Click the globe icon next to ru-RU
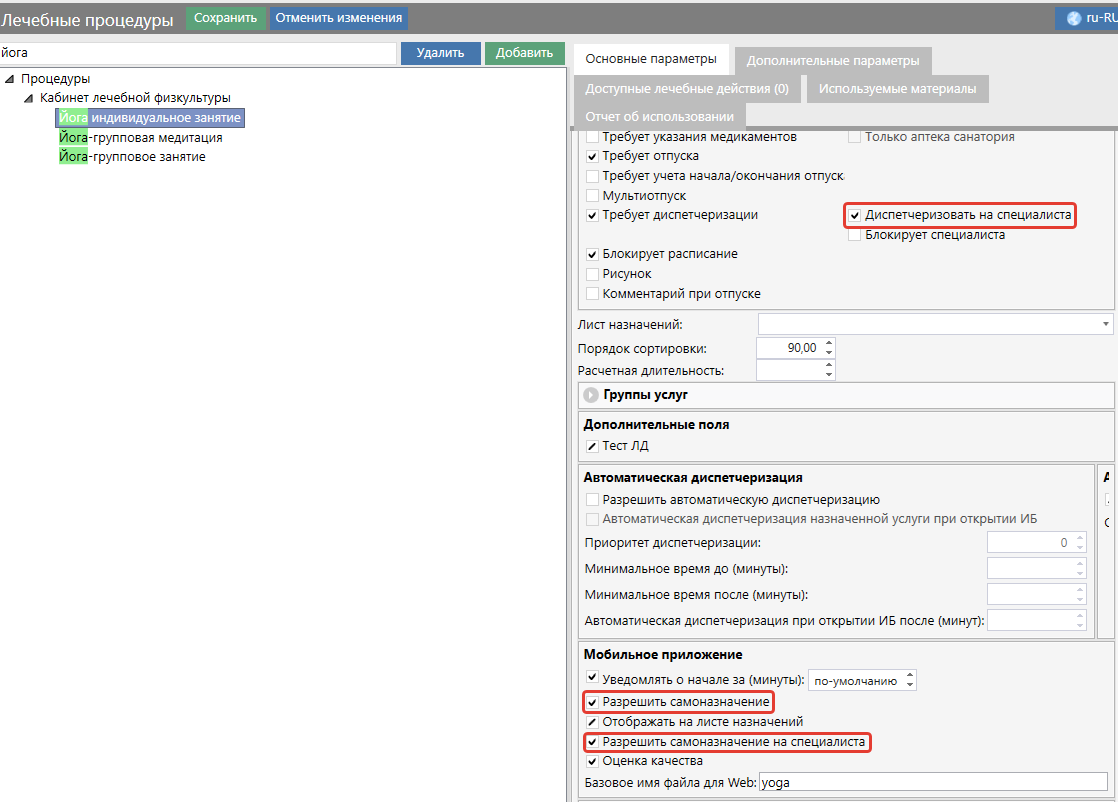1118x802 pixels. pos(1074,18)
